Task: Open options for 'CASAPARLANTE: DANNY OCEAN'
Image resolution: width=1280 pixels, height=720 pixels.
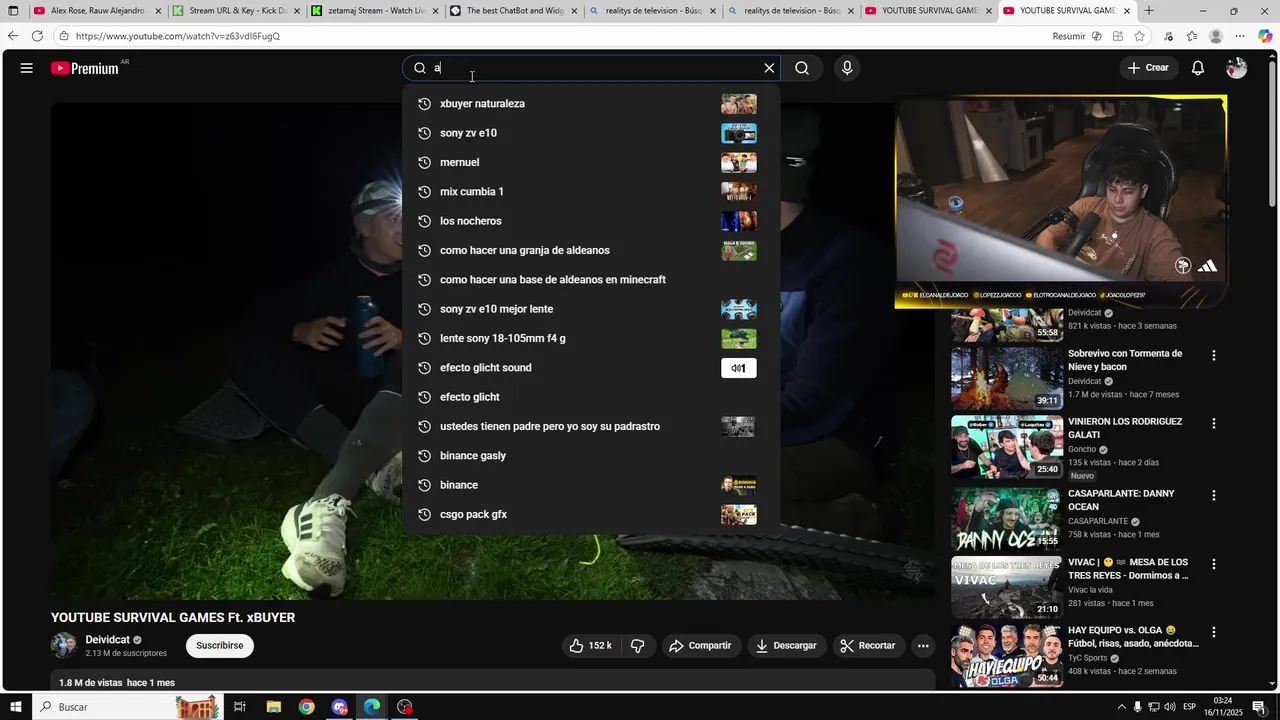Action: coord(1214,496)
